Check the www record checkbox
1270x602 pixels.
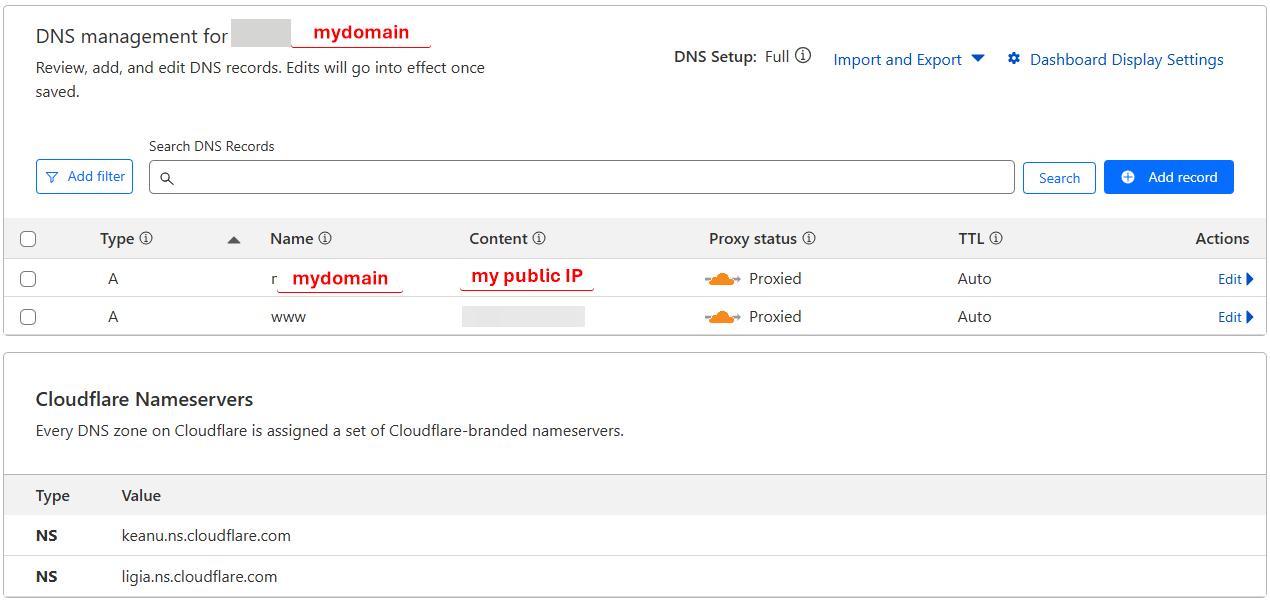pyautogui.click(x=28, y=317)
